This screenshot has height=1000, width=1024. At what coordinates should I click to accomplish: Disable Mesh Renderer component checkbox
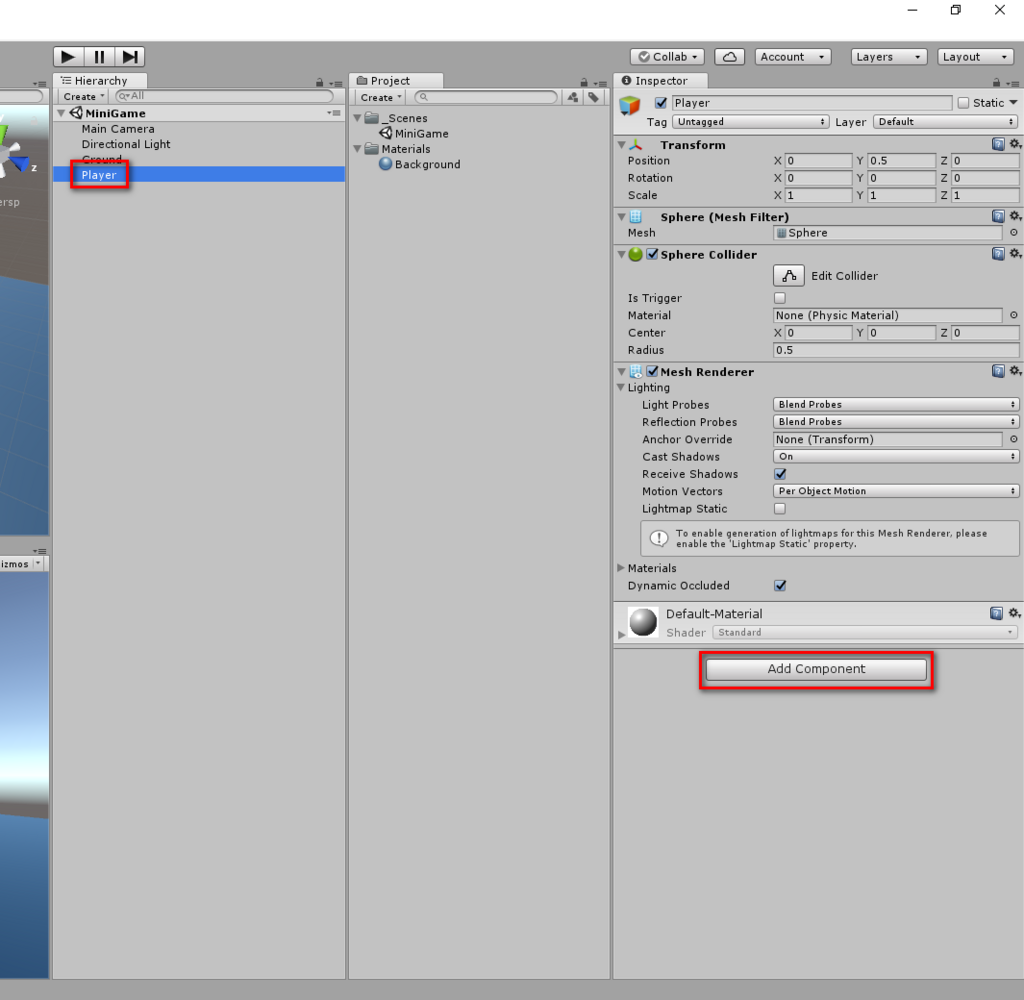[652, 371]
